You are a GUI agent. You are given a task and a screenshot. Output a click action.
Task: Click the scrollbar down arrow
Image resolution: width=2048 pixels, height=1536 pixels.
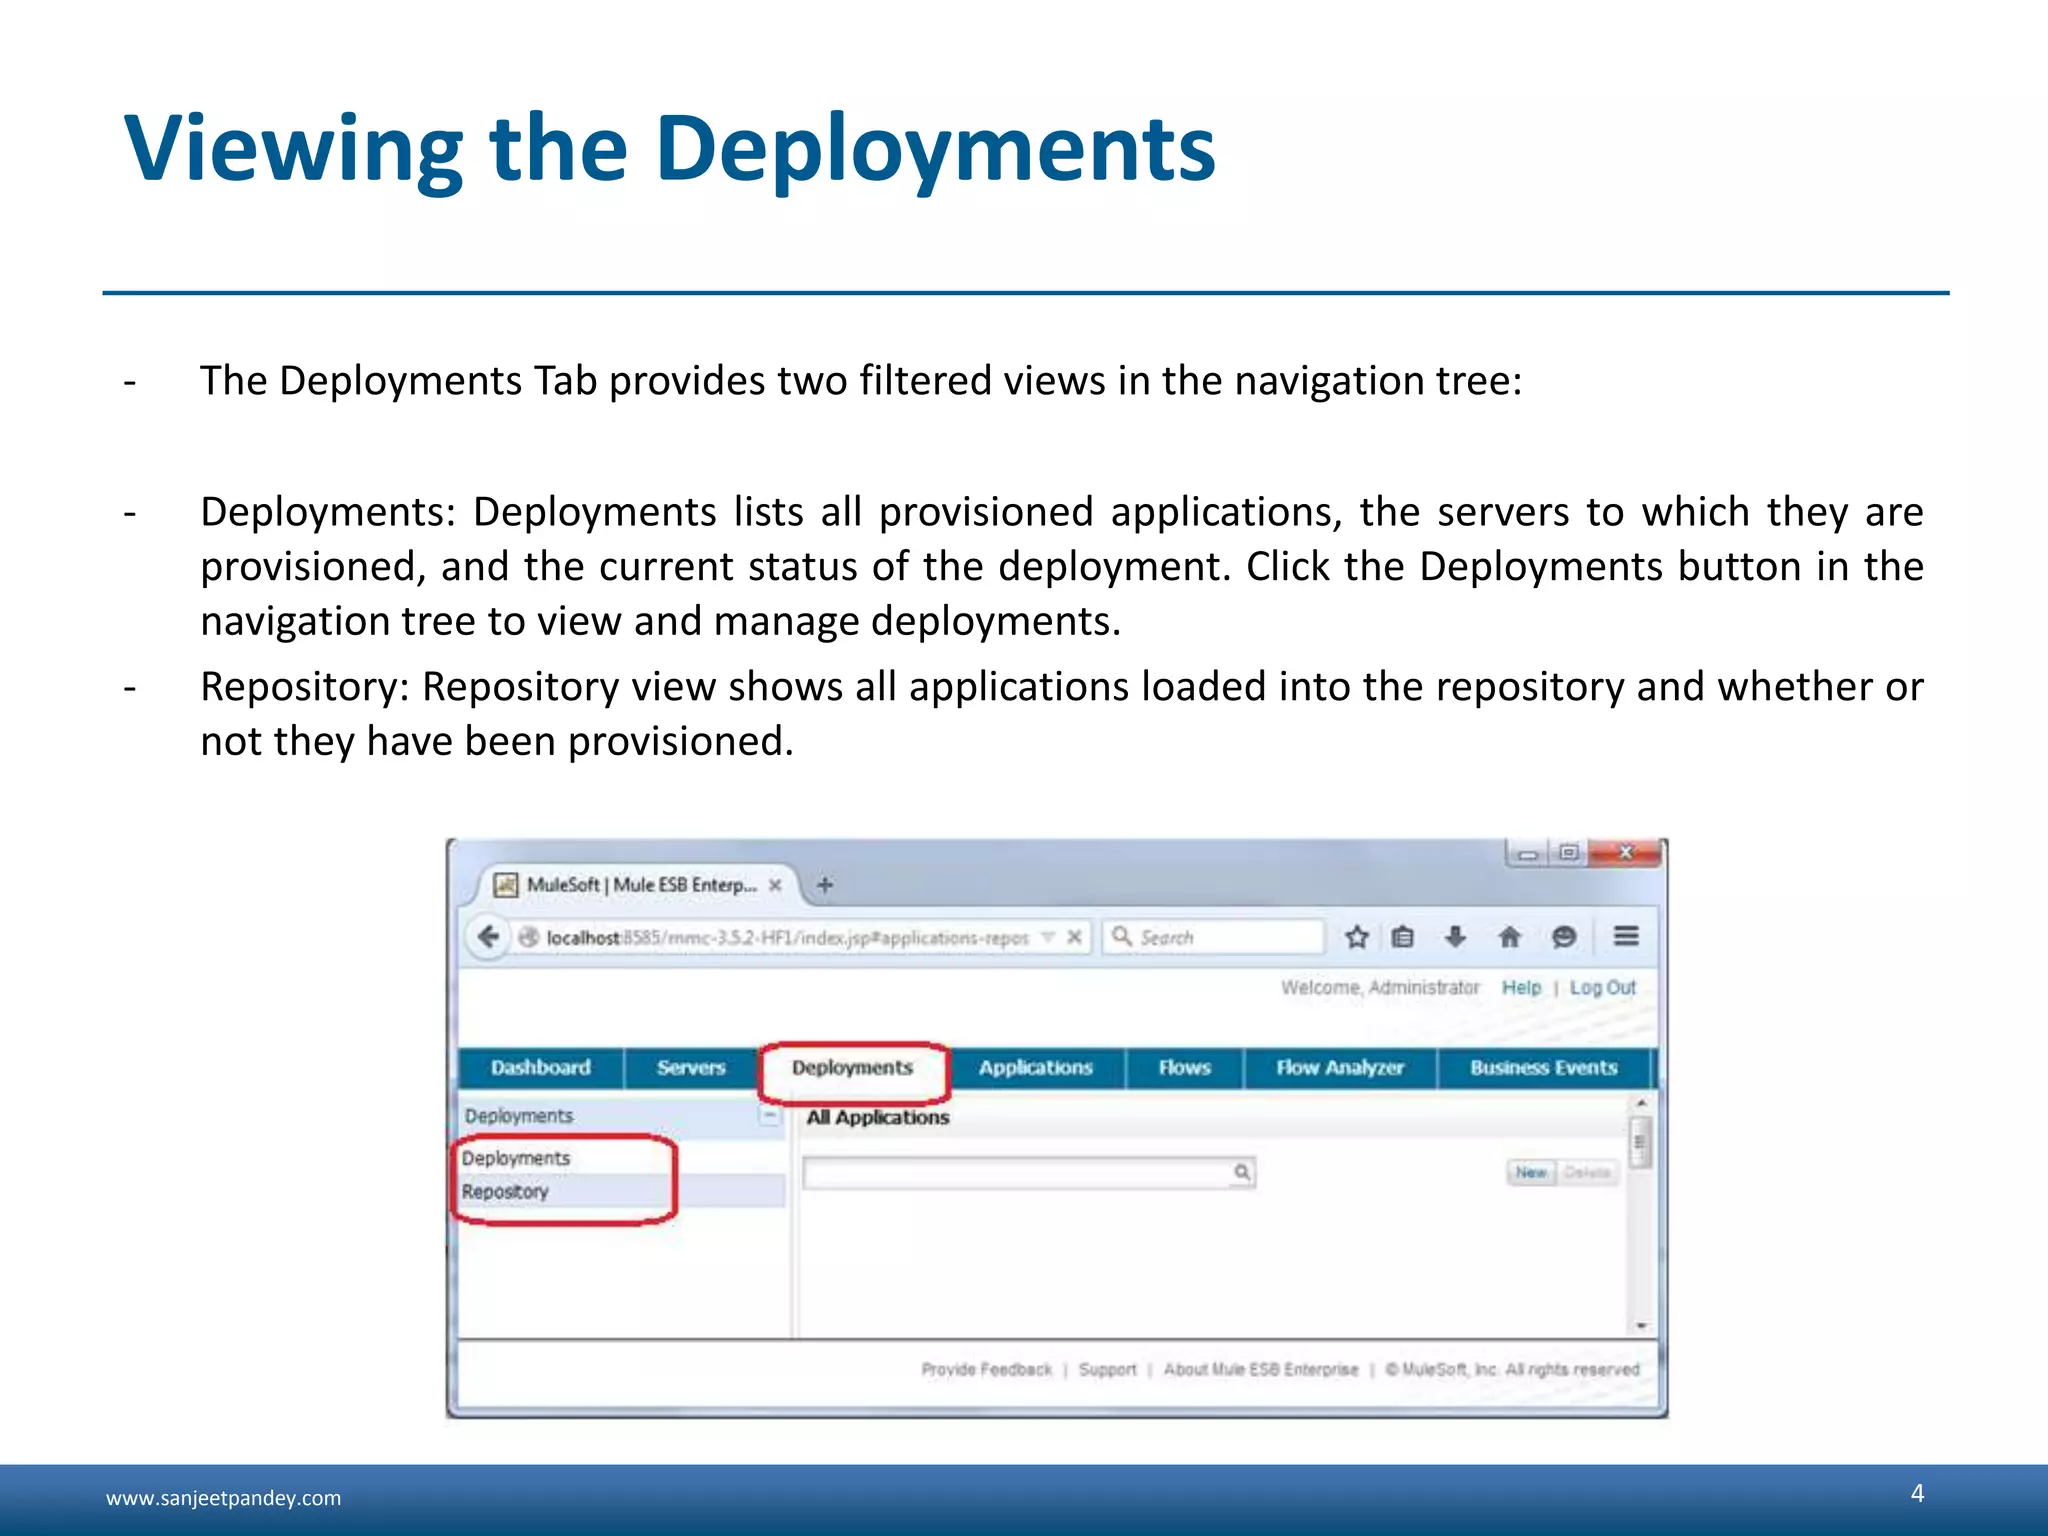click(x=1641, y=1326)
